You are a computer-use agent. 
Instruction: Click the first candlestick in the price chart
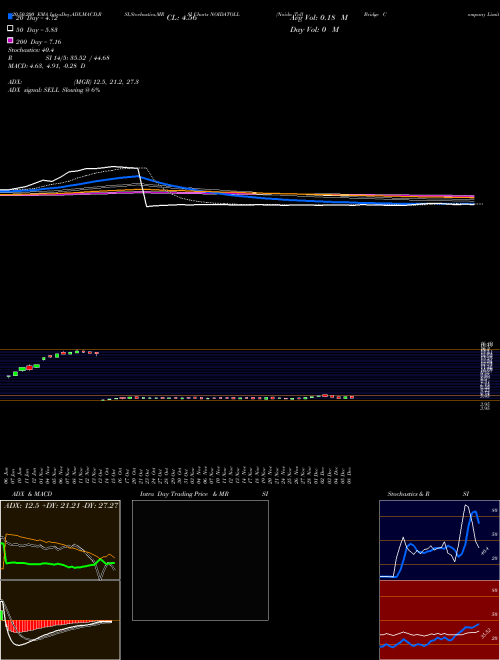[9, 376]
